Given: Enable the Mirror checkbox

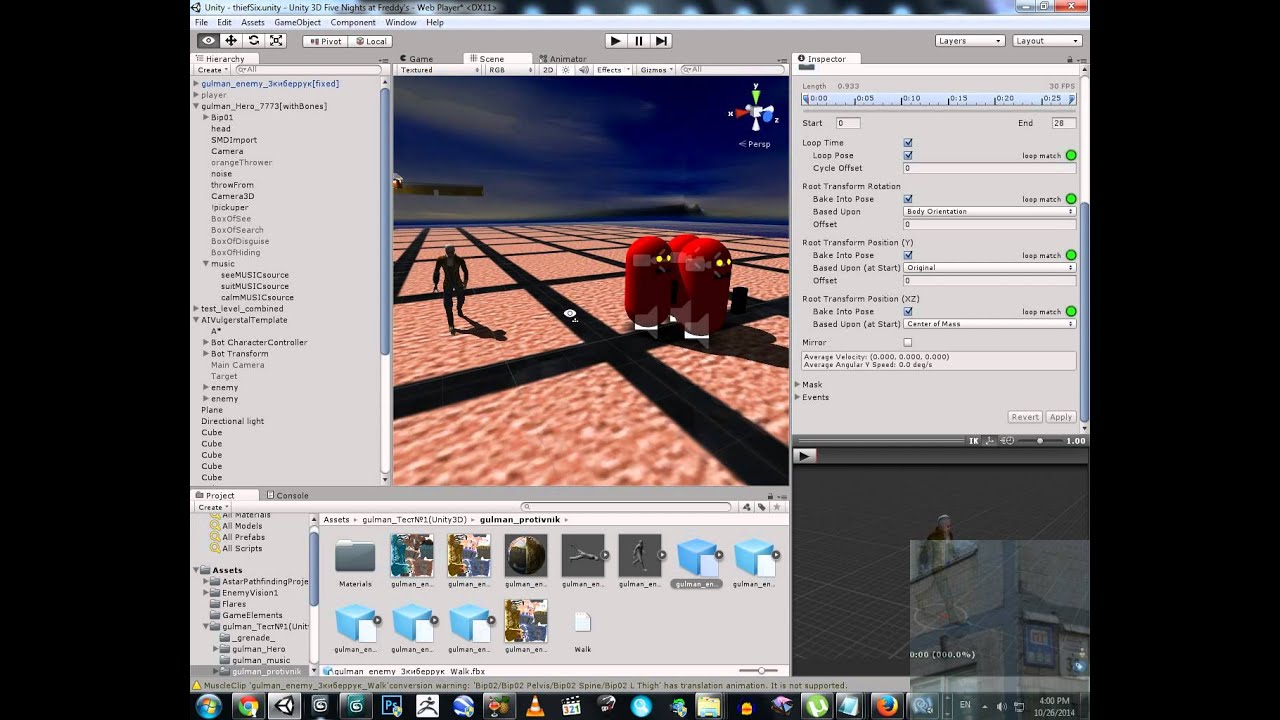Looking at the screenshot, I should (x=908, y=342).
